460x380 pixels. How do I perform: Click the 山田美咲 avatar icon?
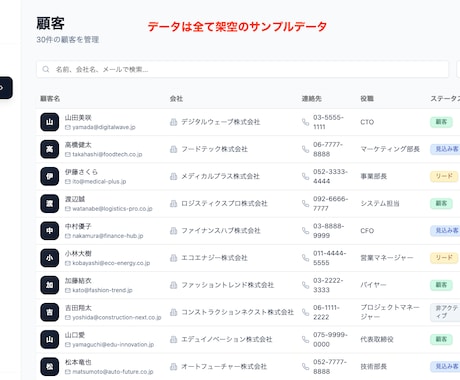click(50, 122)
